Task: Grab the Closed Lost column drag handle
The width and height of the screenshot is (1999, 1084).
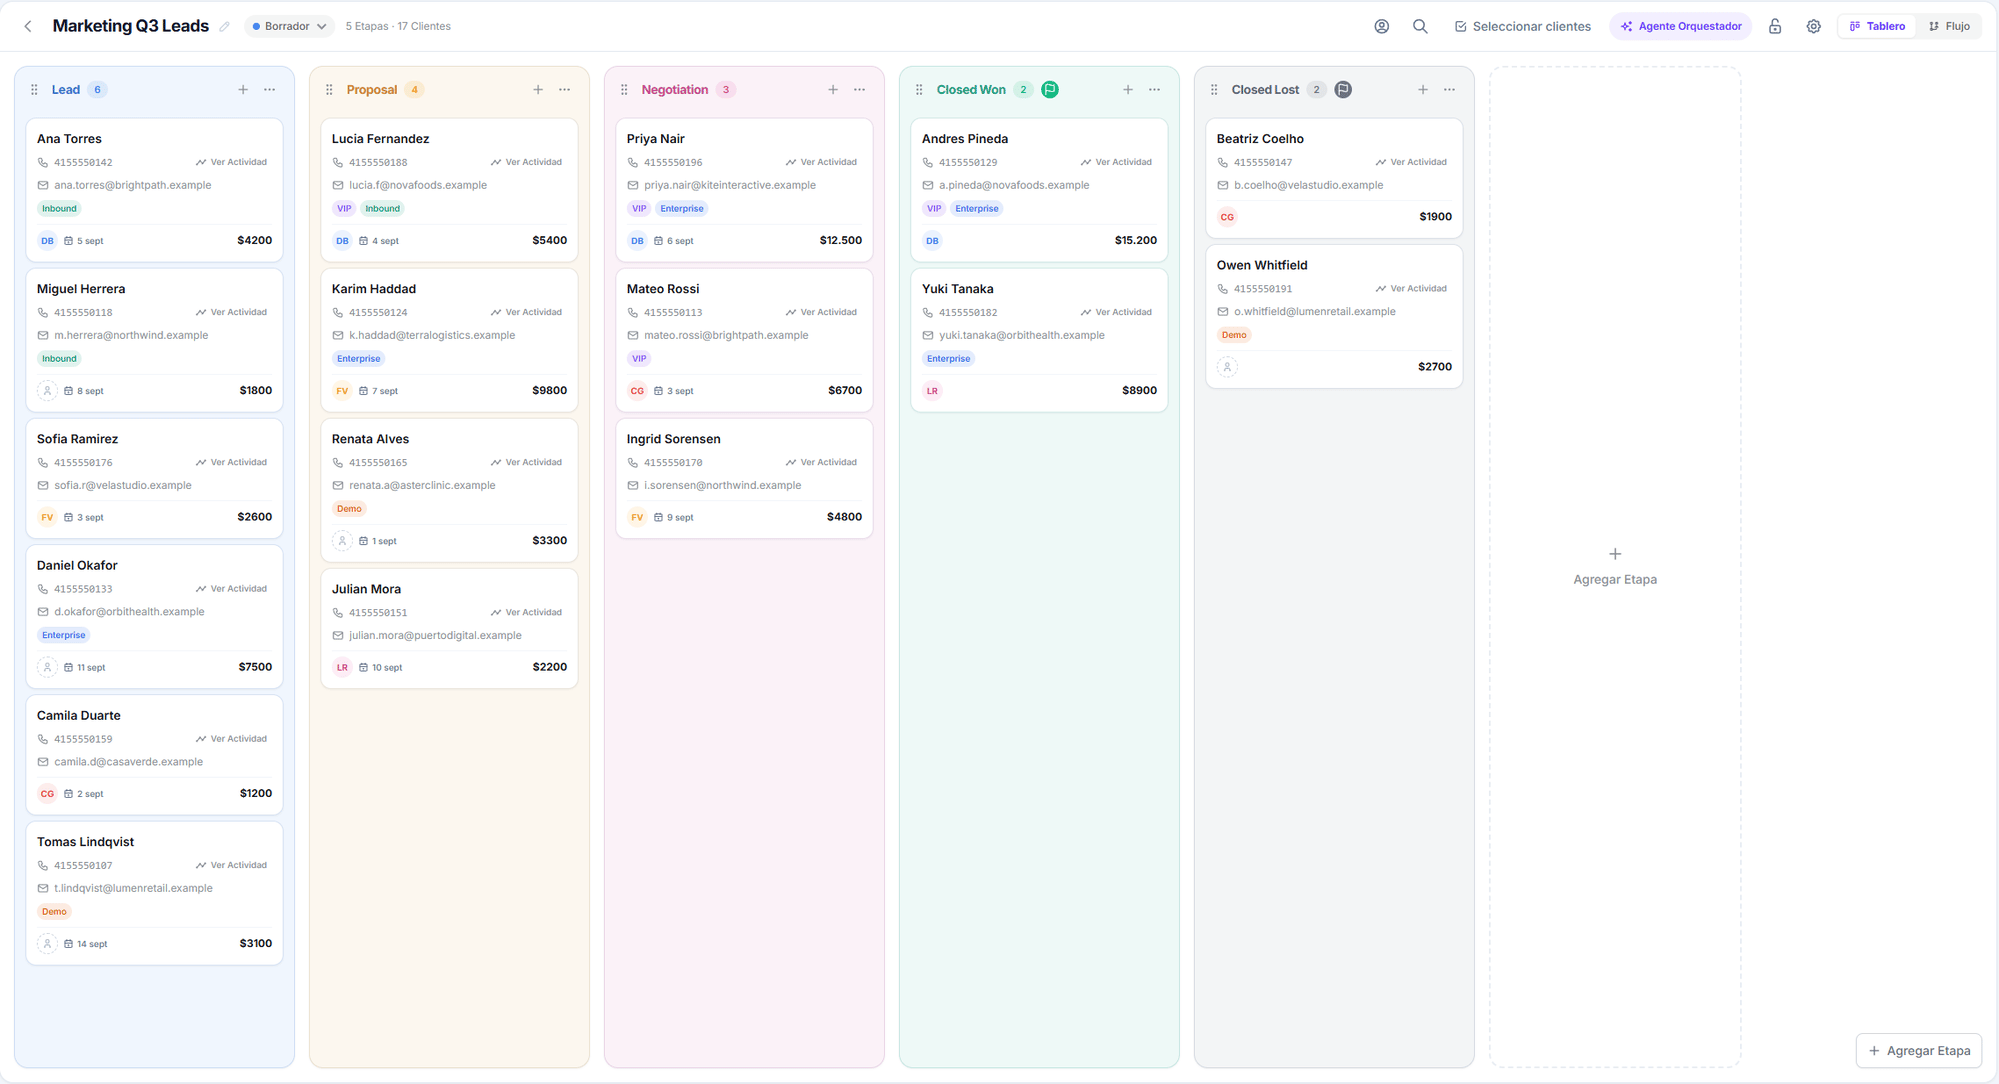Action: [x=1214, y=90]
